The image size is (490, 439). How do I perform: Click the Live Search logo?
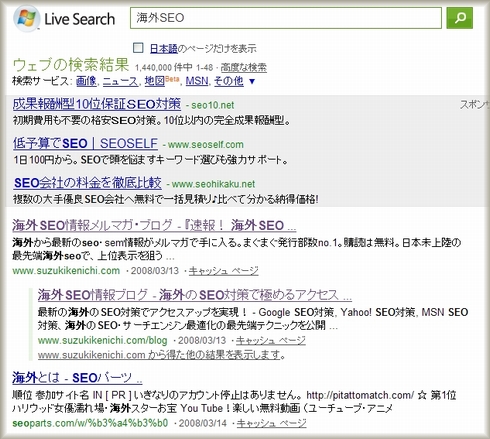64,19
